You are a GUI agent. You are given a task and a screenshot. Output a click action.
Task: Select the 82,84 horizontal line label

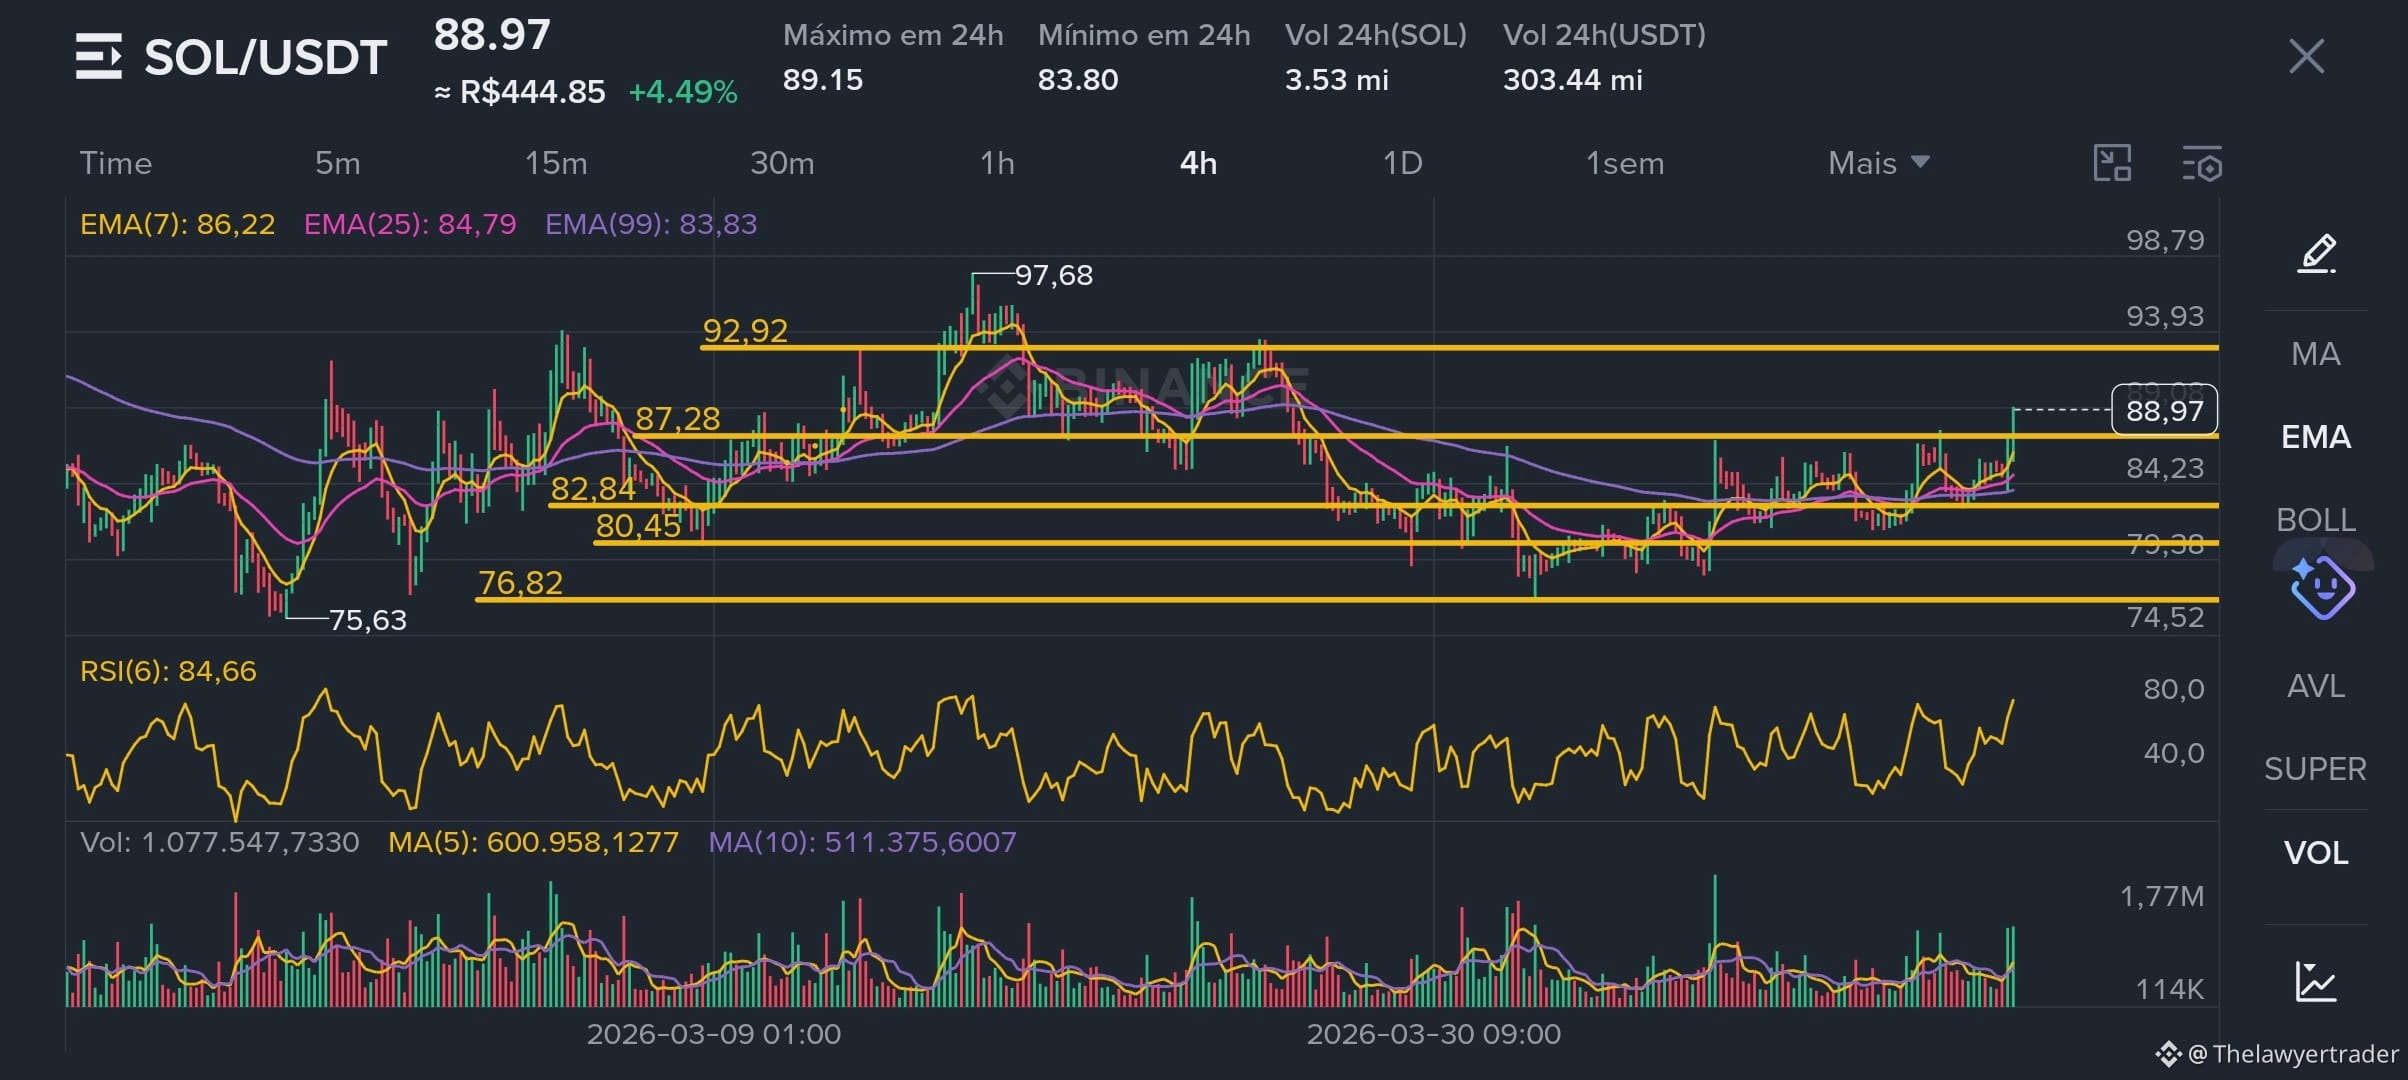(x=593, y=488)
